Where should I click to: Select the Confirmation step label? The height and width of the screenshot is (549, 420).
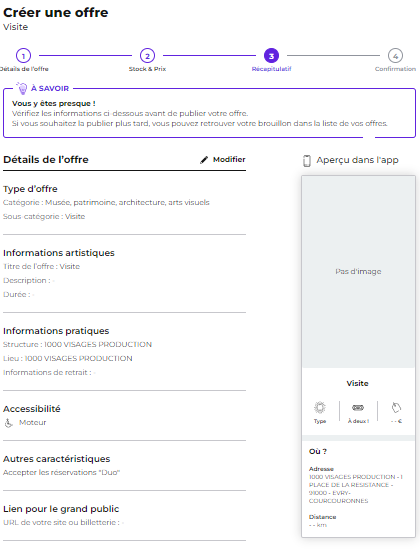(395, 69)
